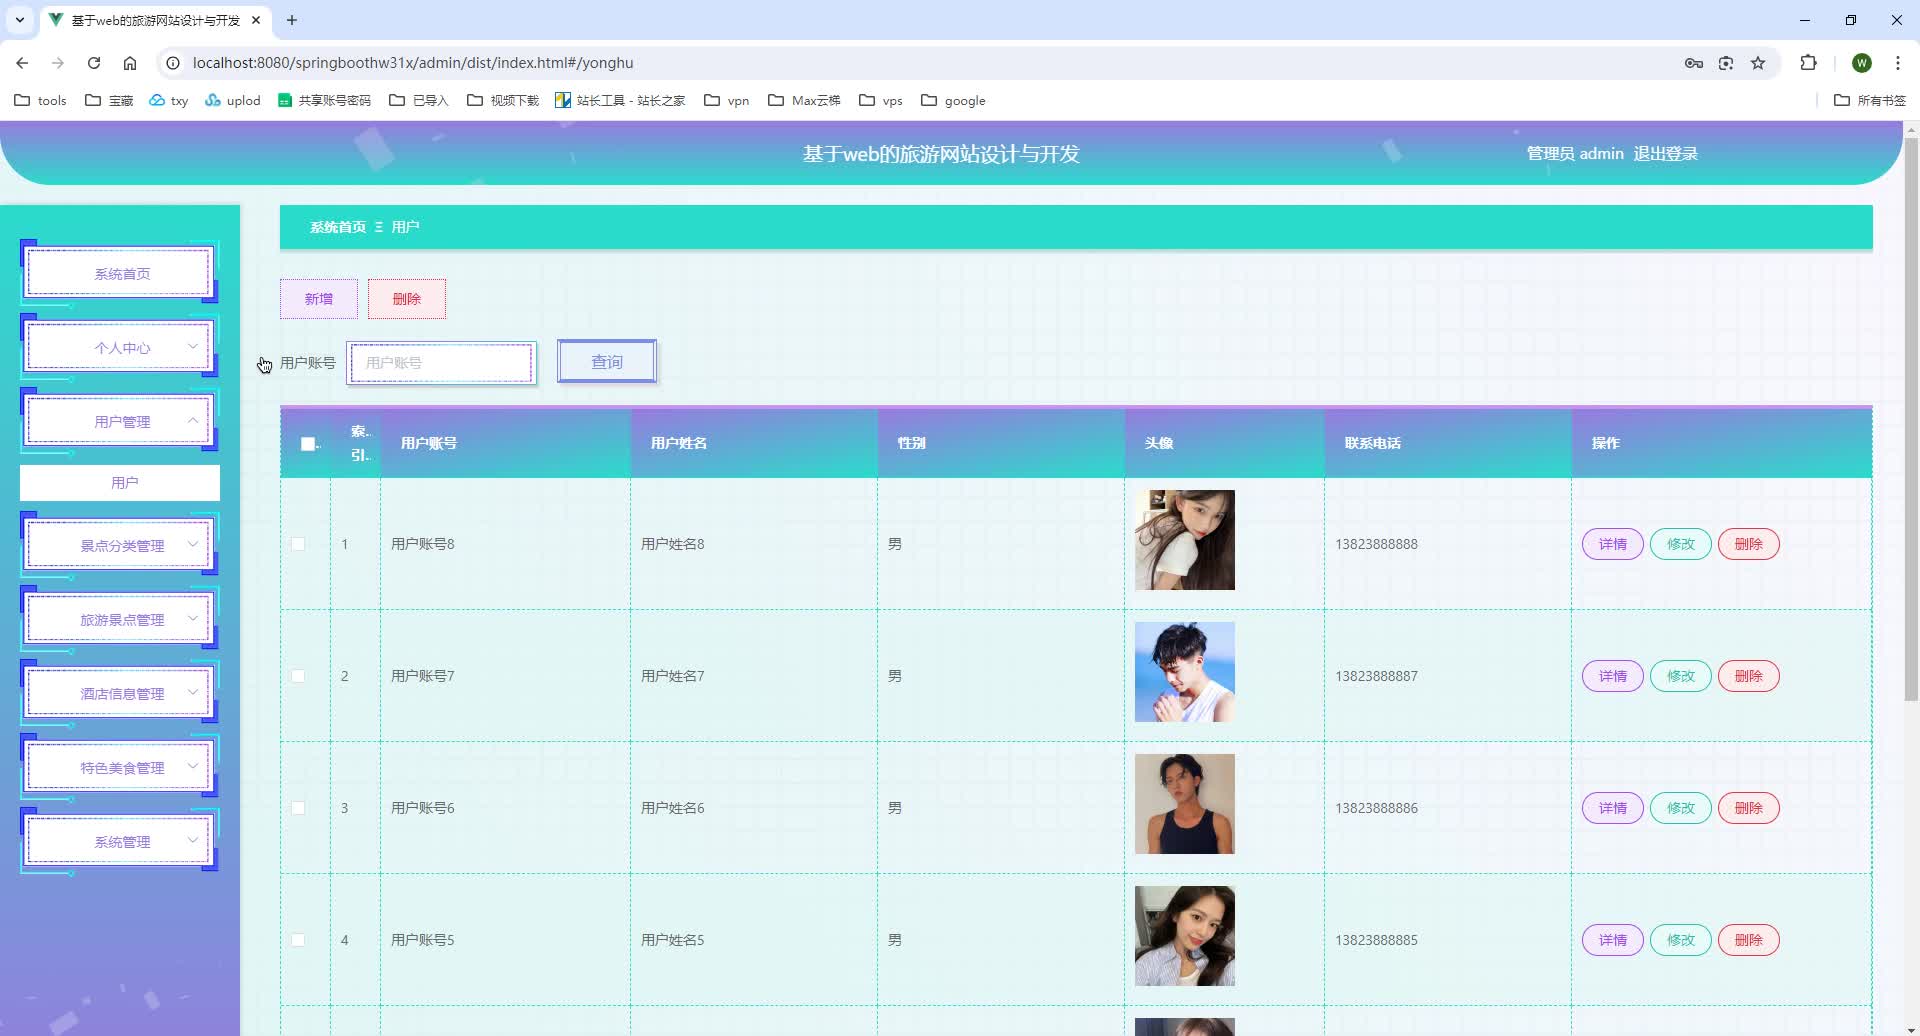View site information icon in address bar

point(173,63)
